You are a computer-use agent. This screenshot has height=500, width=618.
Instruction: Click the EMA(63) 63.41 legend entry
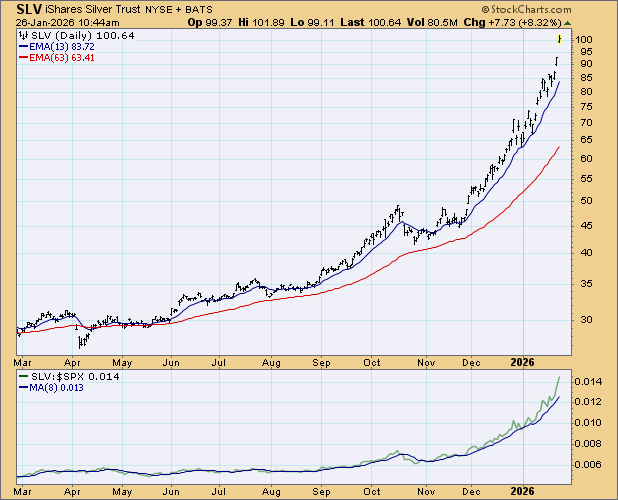pos(62,58)
